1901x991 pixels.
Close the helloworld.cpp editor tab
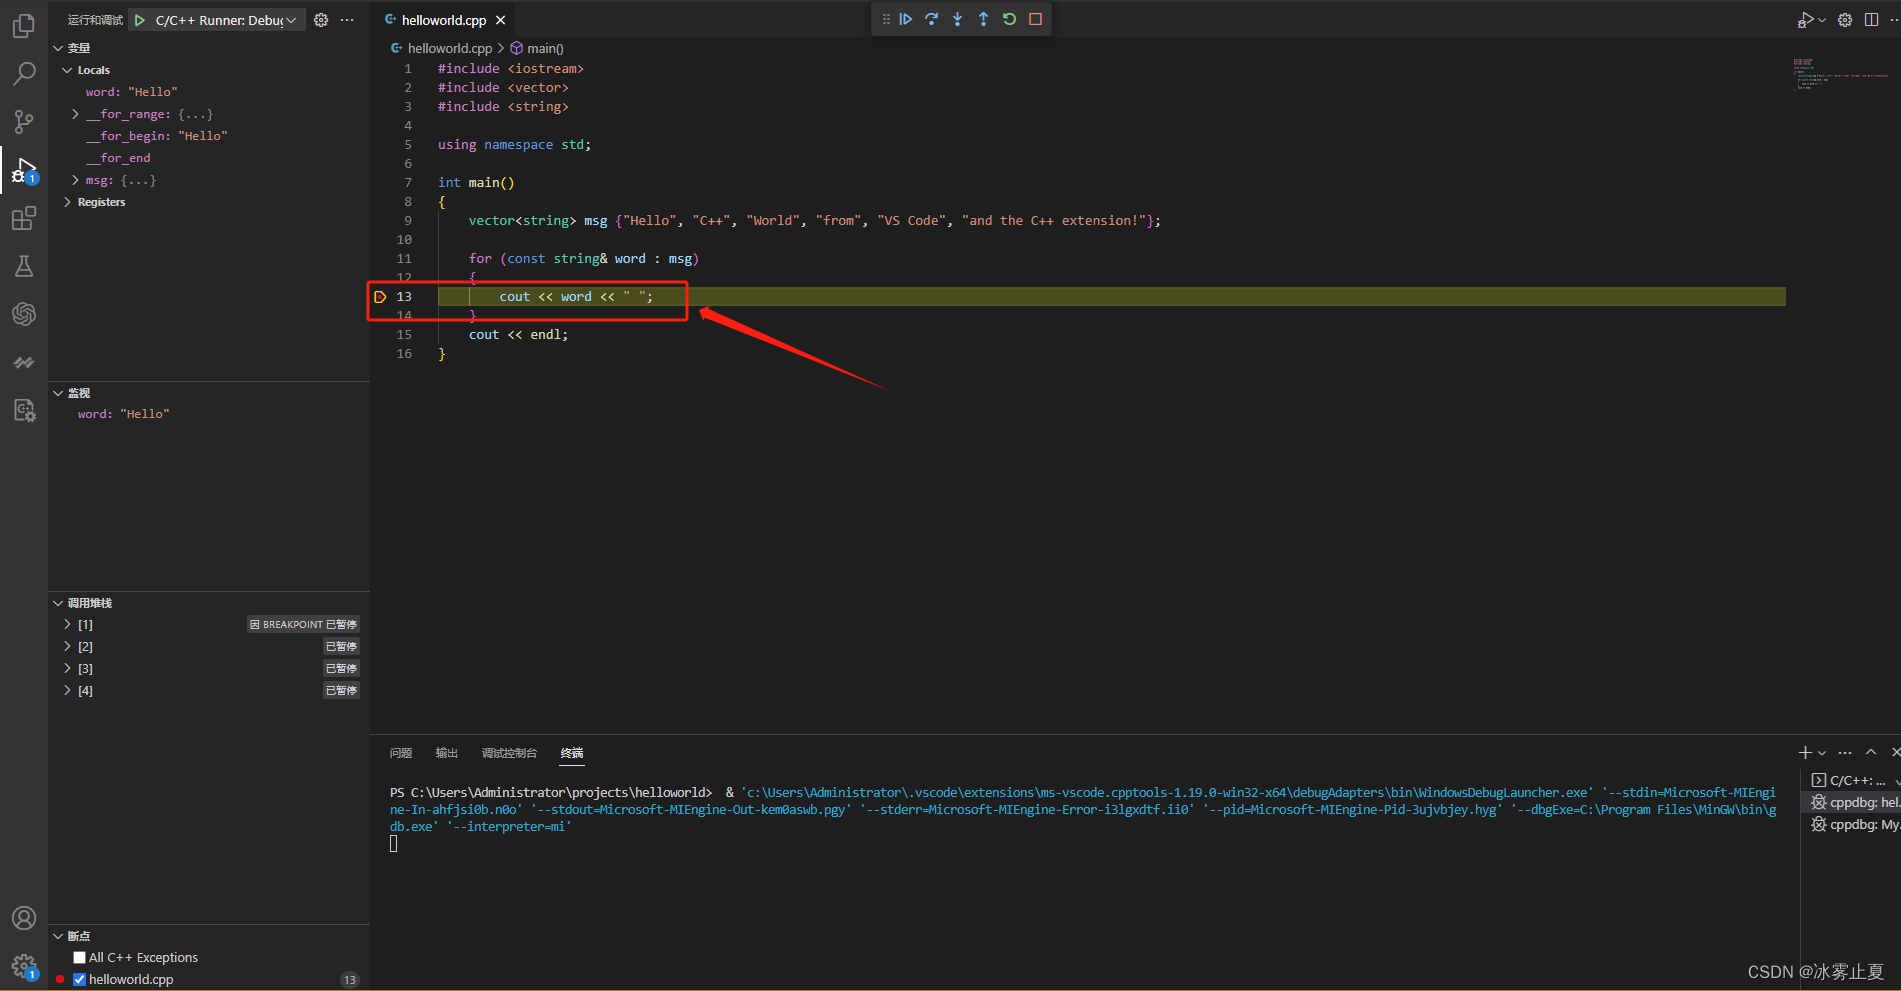click(501, 20)
